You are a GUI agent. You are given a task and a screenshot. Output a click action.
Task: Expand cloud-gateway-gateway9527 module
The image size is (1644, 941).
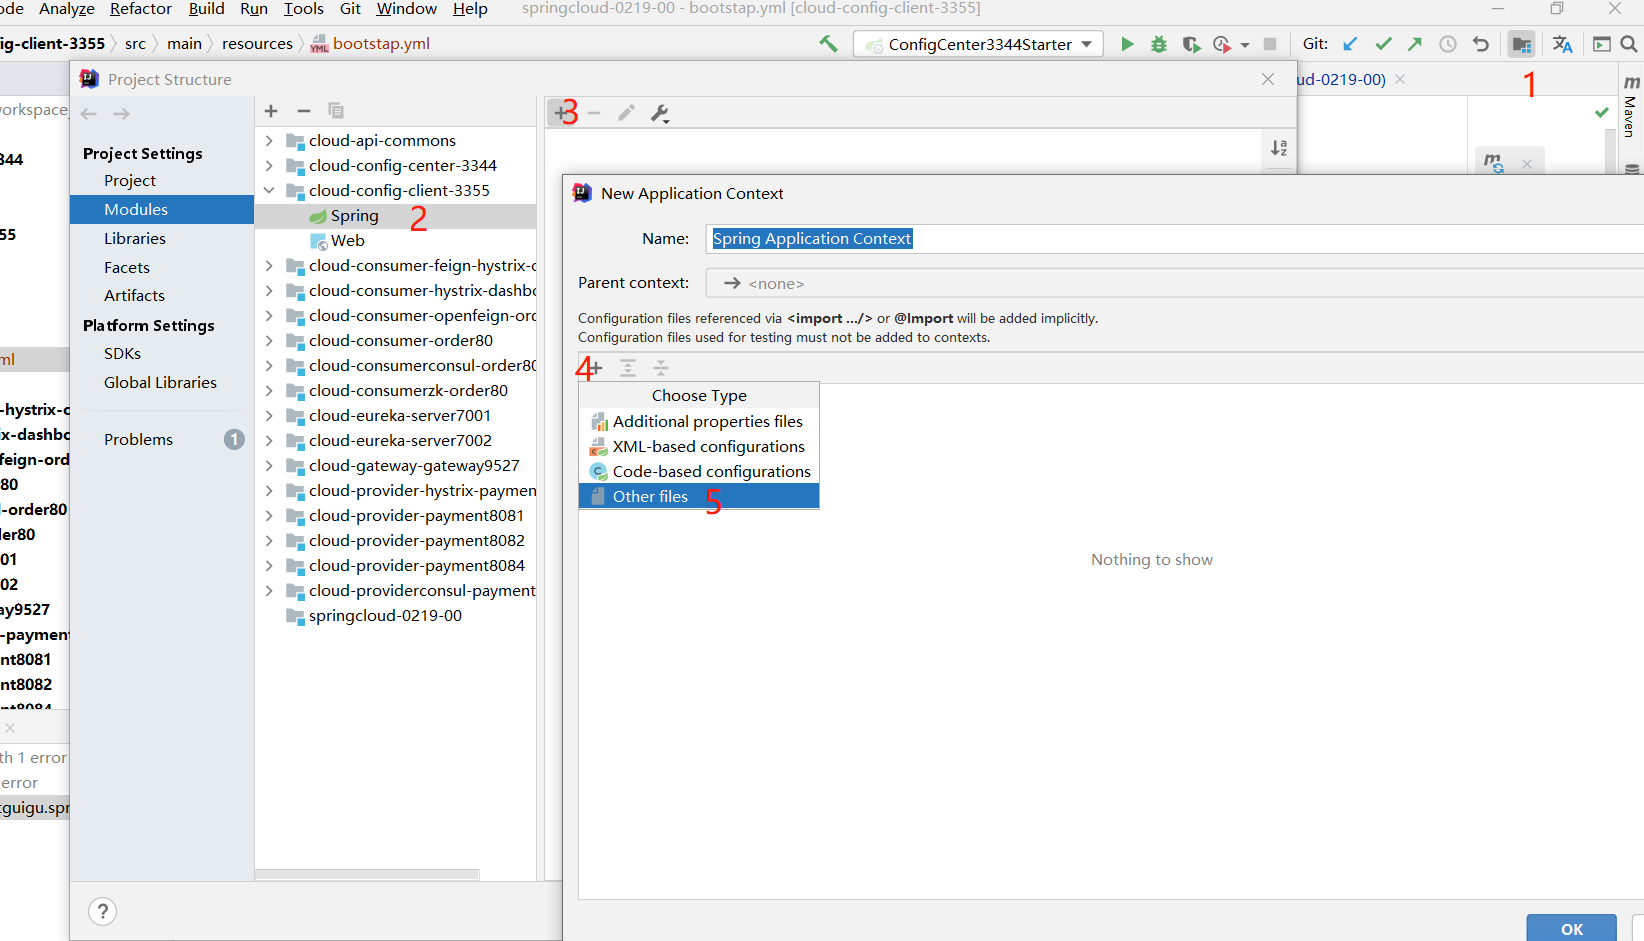coord(269,466)
